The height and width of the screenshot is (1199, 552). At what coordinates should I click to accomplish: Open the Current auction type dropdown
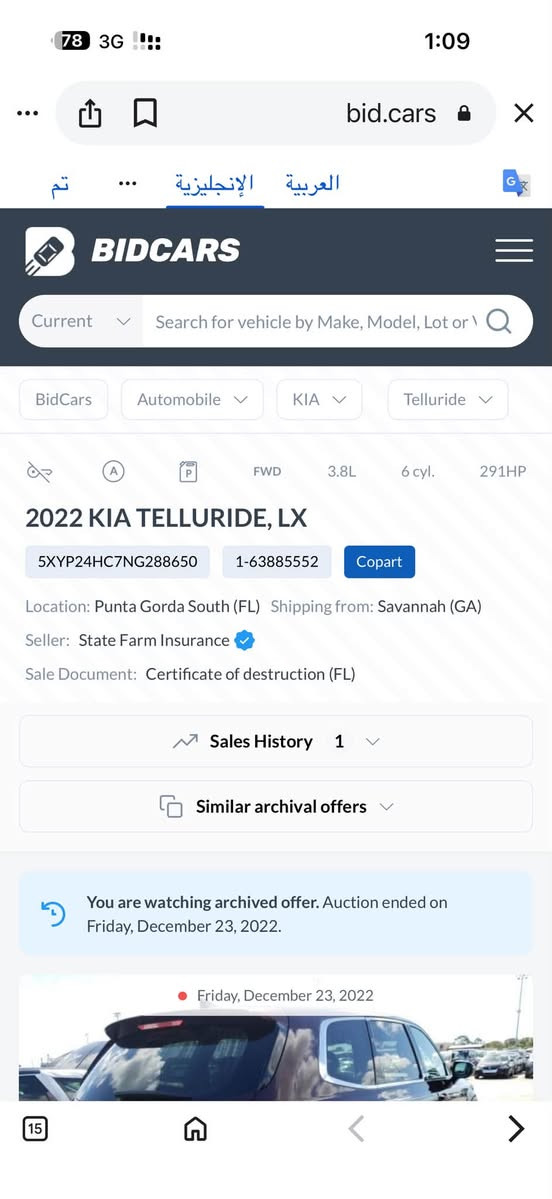[80, 321]
